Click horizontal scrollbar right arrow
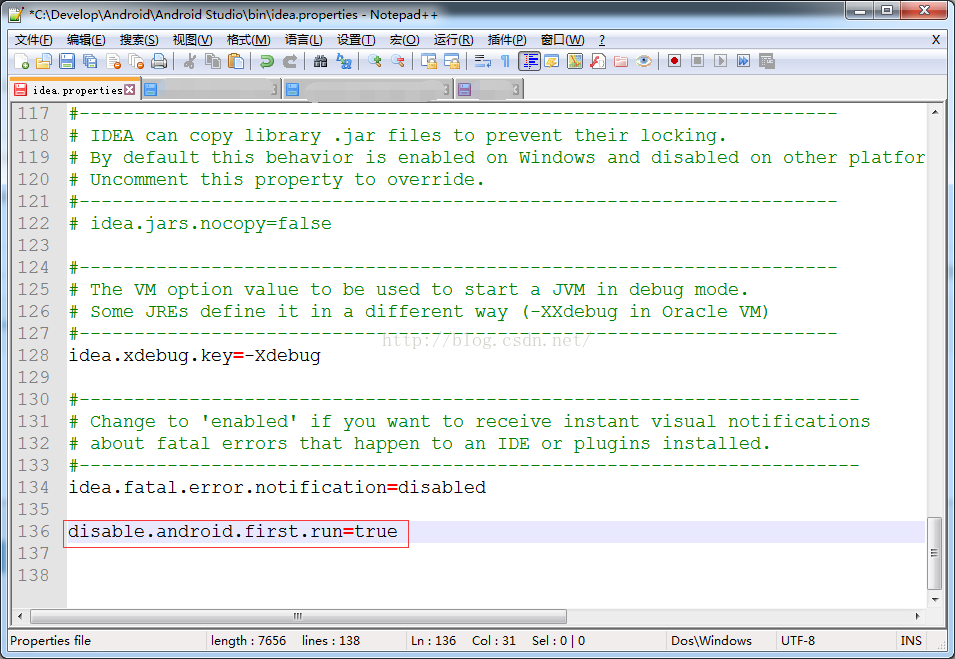 tap(917, 616)
